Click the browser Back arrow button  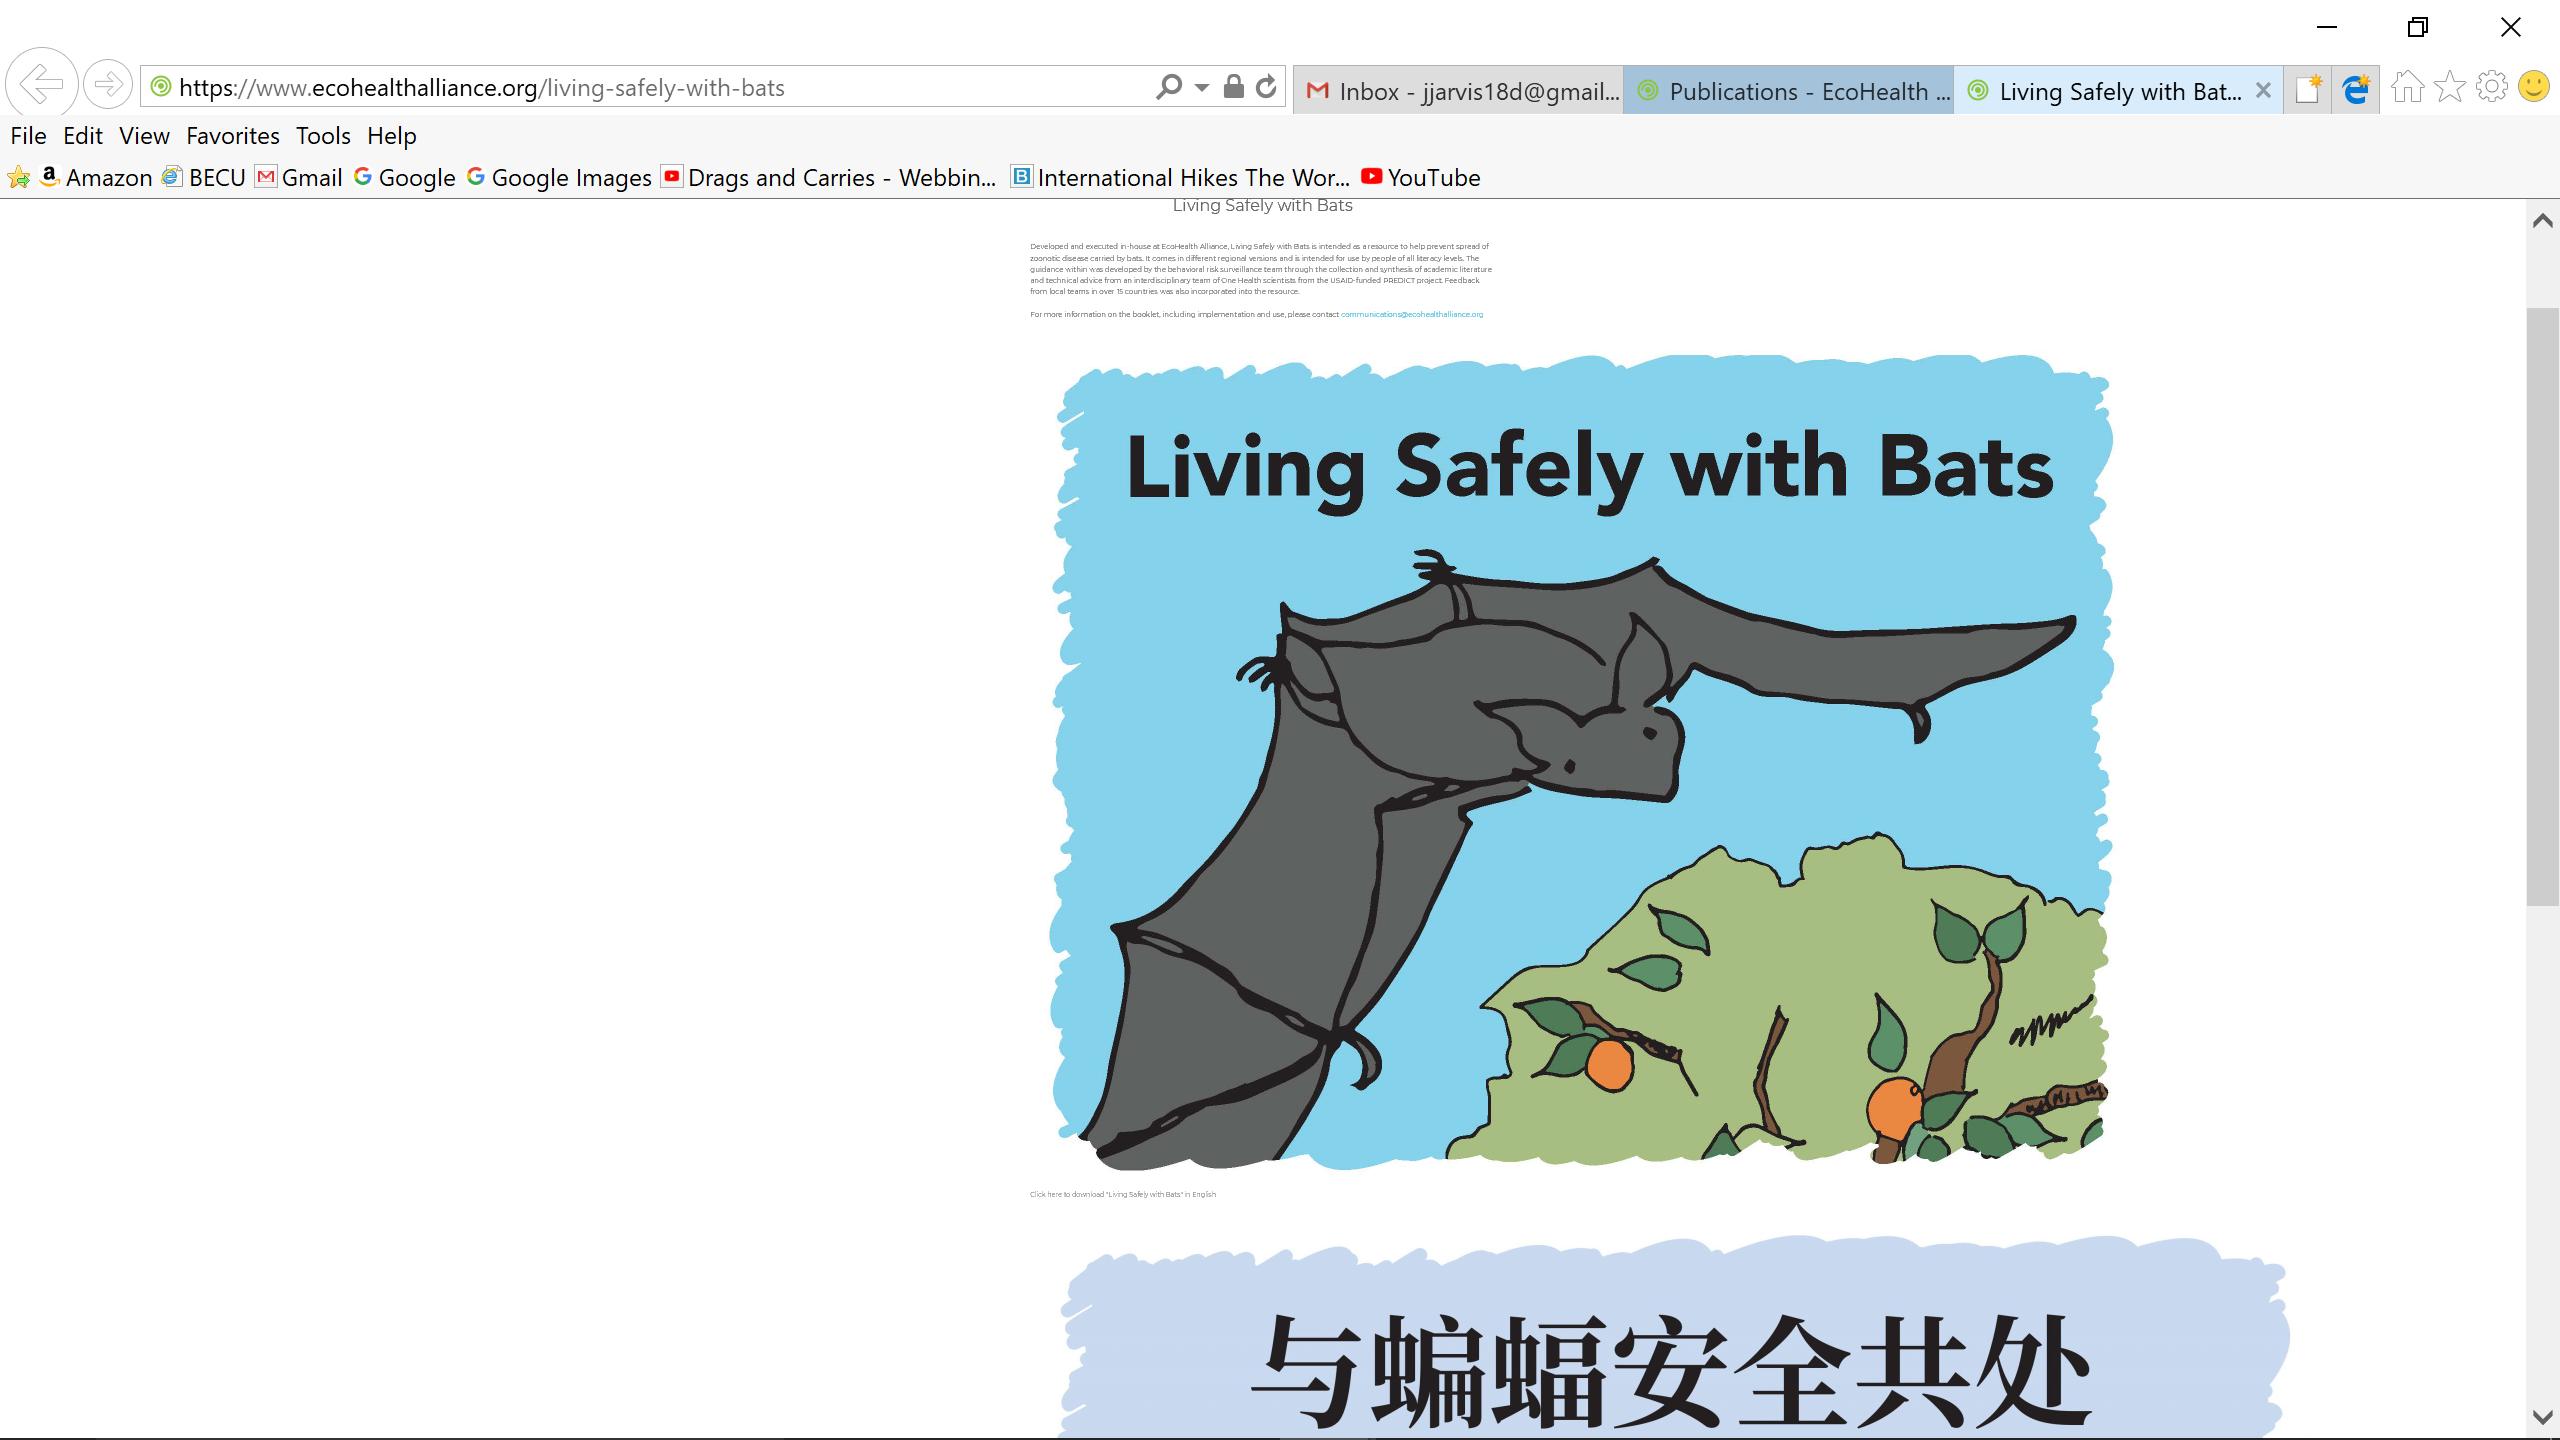tap(42, 84)
